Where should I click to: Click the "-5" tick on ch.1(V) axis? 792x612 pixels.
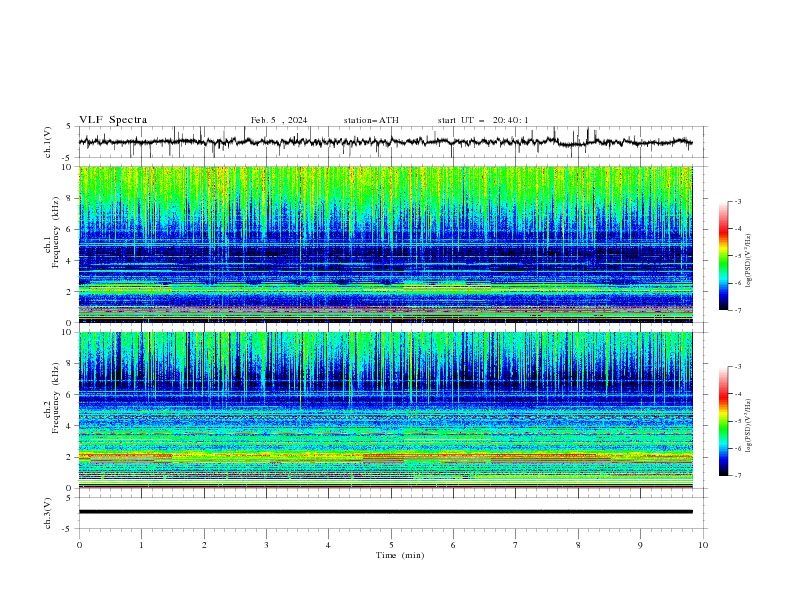point(68,158)
